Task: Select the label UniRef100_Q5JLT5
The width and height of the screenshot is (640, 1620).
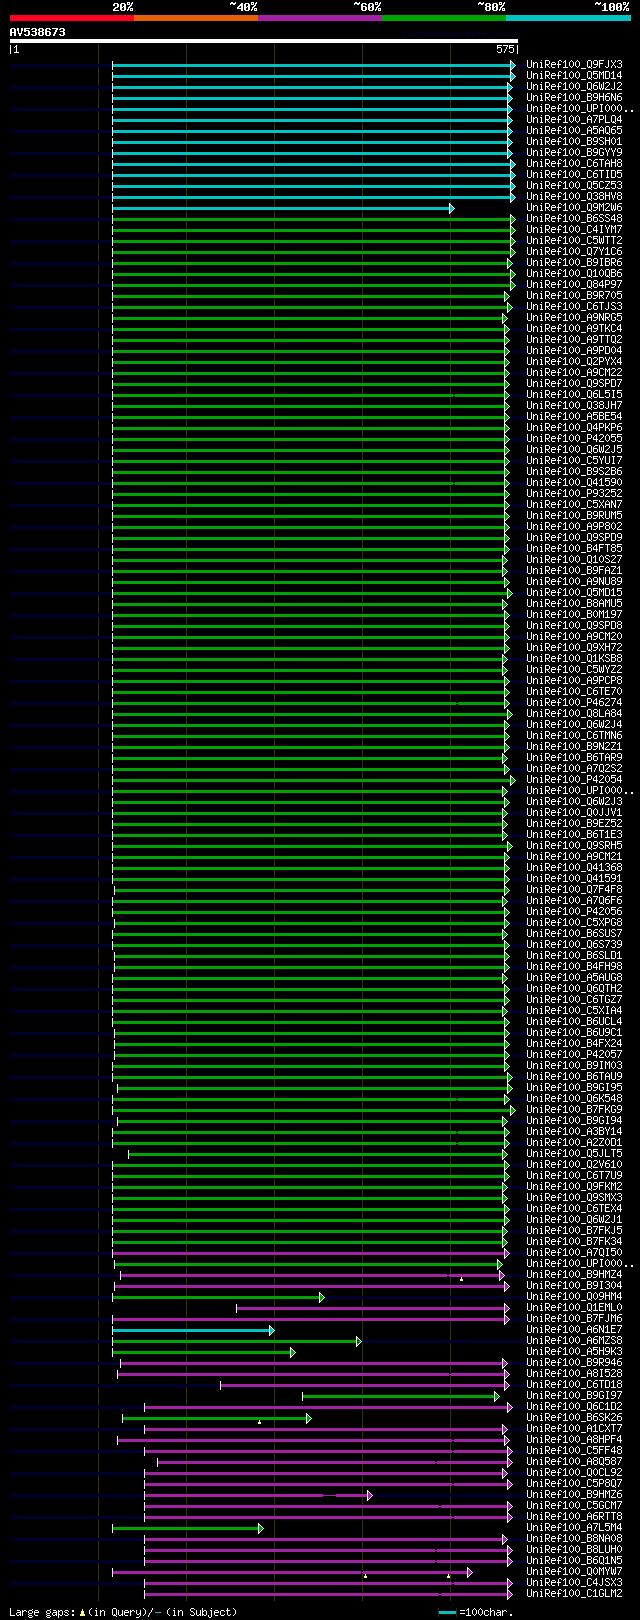Action: click(574, 1154)
